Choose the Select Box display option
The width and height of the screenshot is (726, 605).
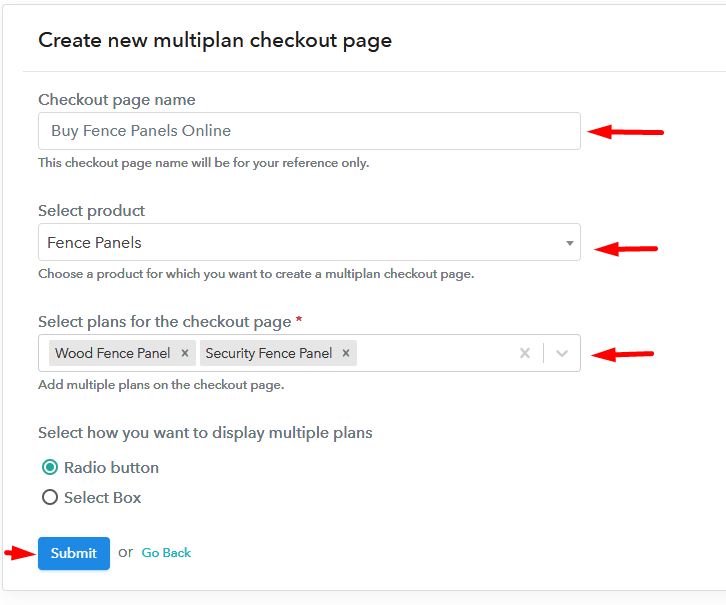[50, 498]
